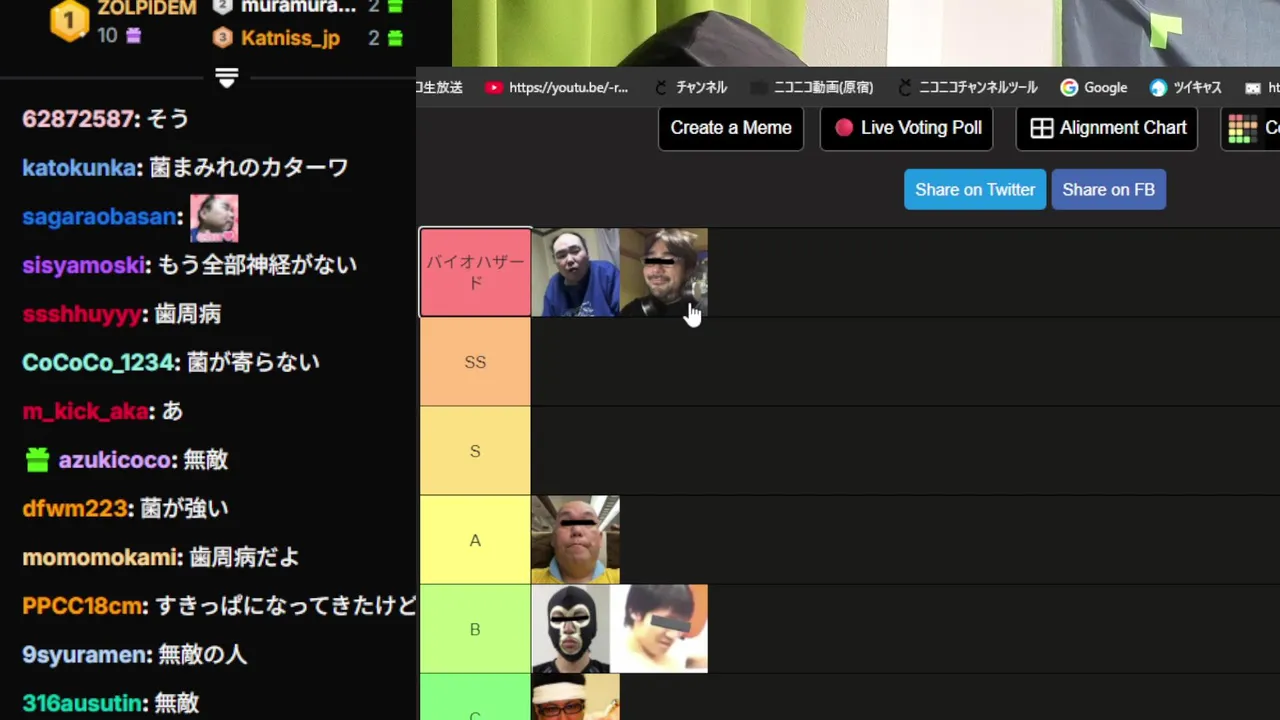1280x720 pixels.
Task: Select the S tier label
Action: tap(475, 451)
